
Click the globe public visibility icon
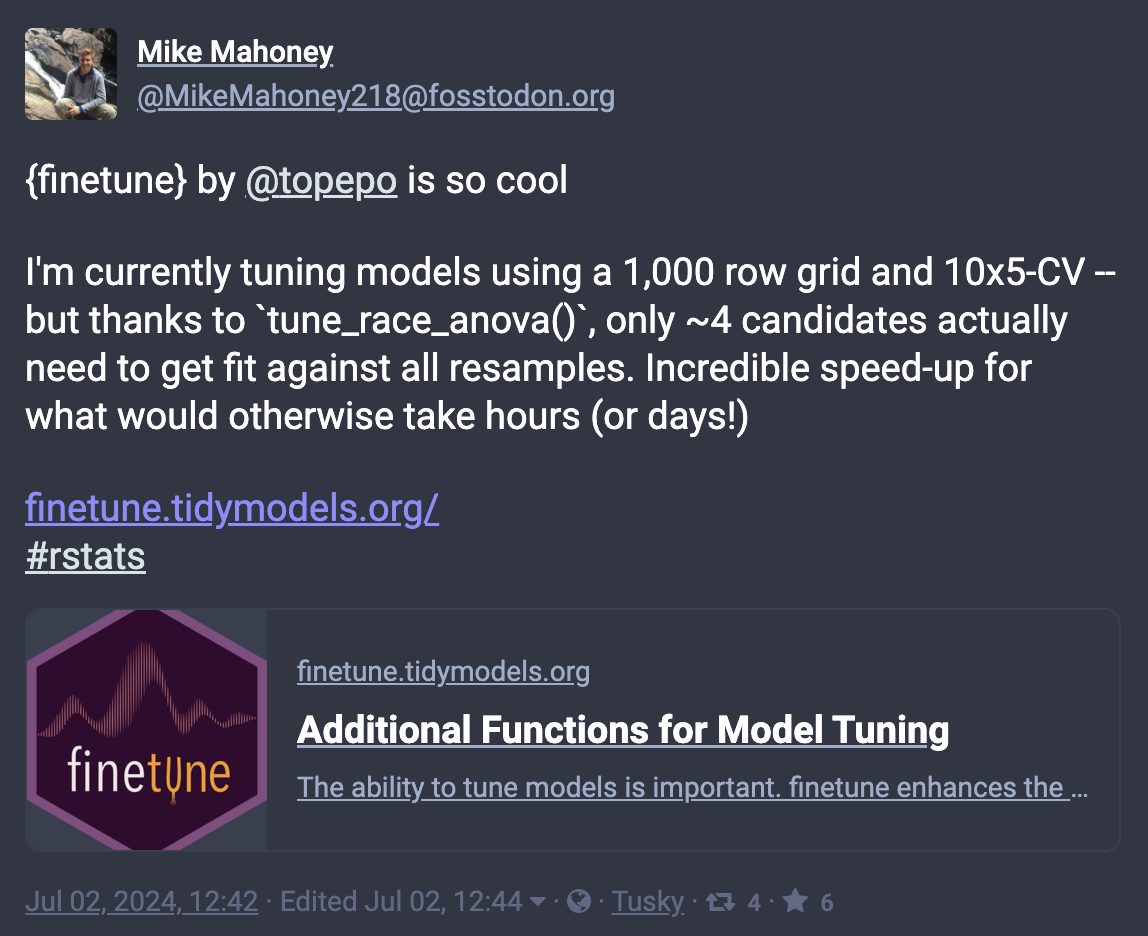(x=578, y=902)
